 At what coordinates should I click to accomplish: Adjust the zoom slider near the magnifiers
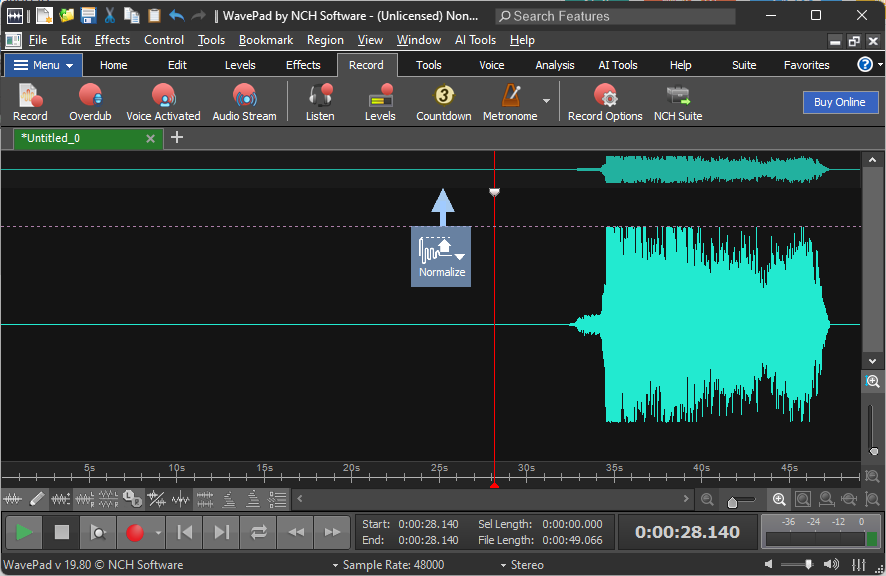tap(738, 499)
